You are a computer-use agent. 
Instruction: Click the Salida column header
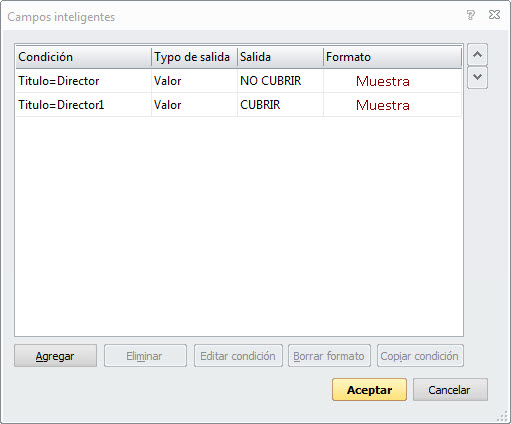(280, 57)
